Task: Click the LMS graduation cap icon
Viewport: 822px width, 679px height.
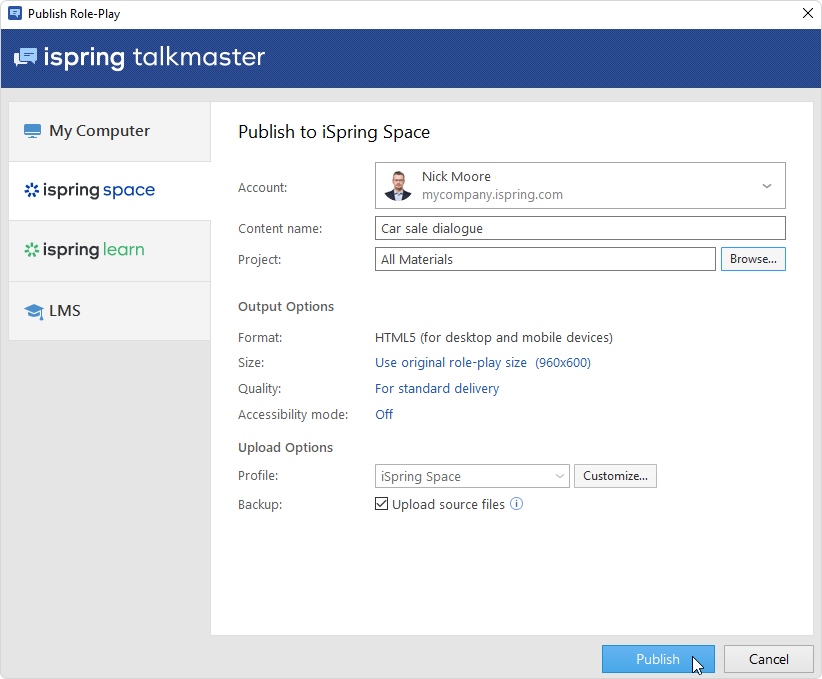Action: 33,311
